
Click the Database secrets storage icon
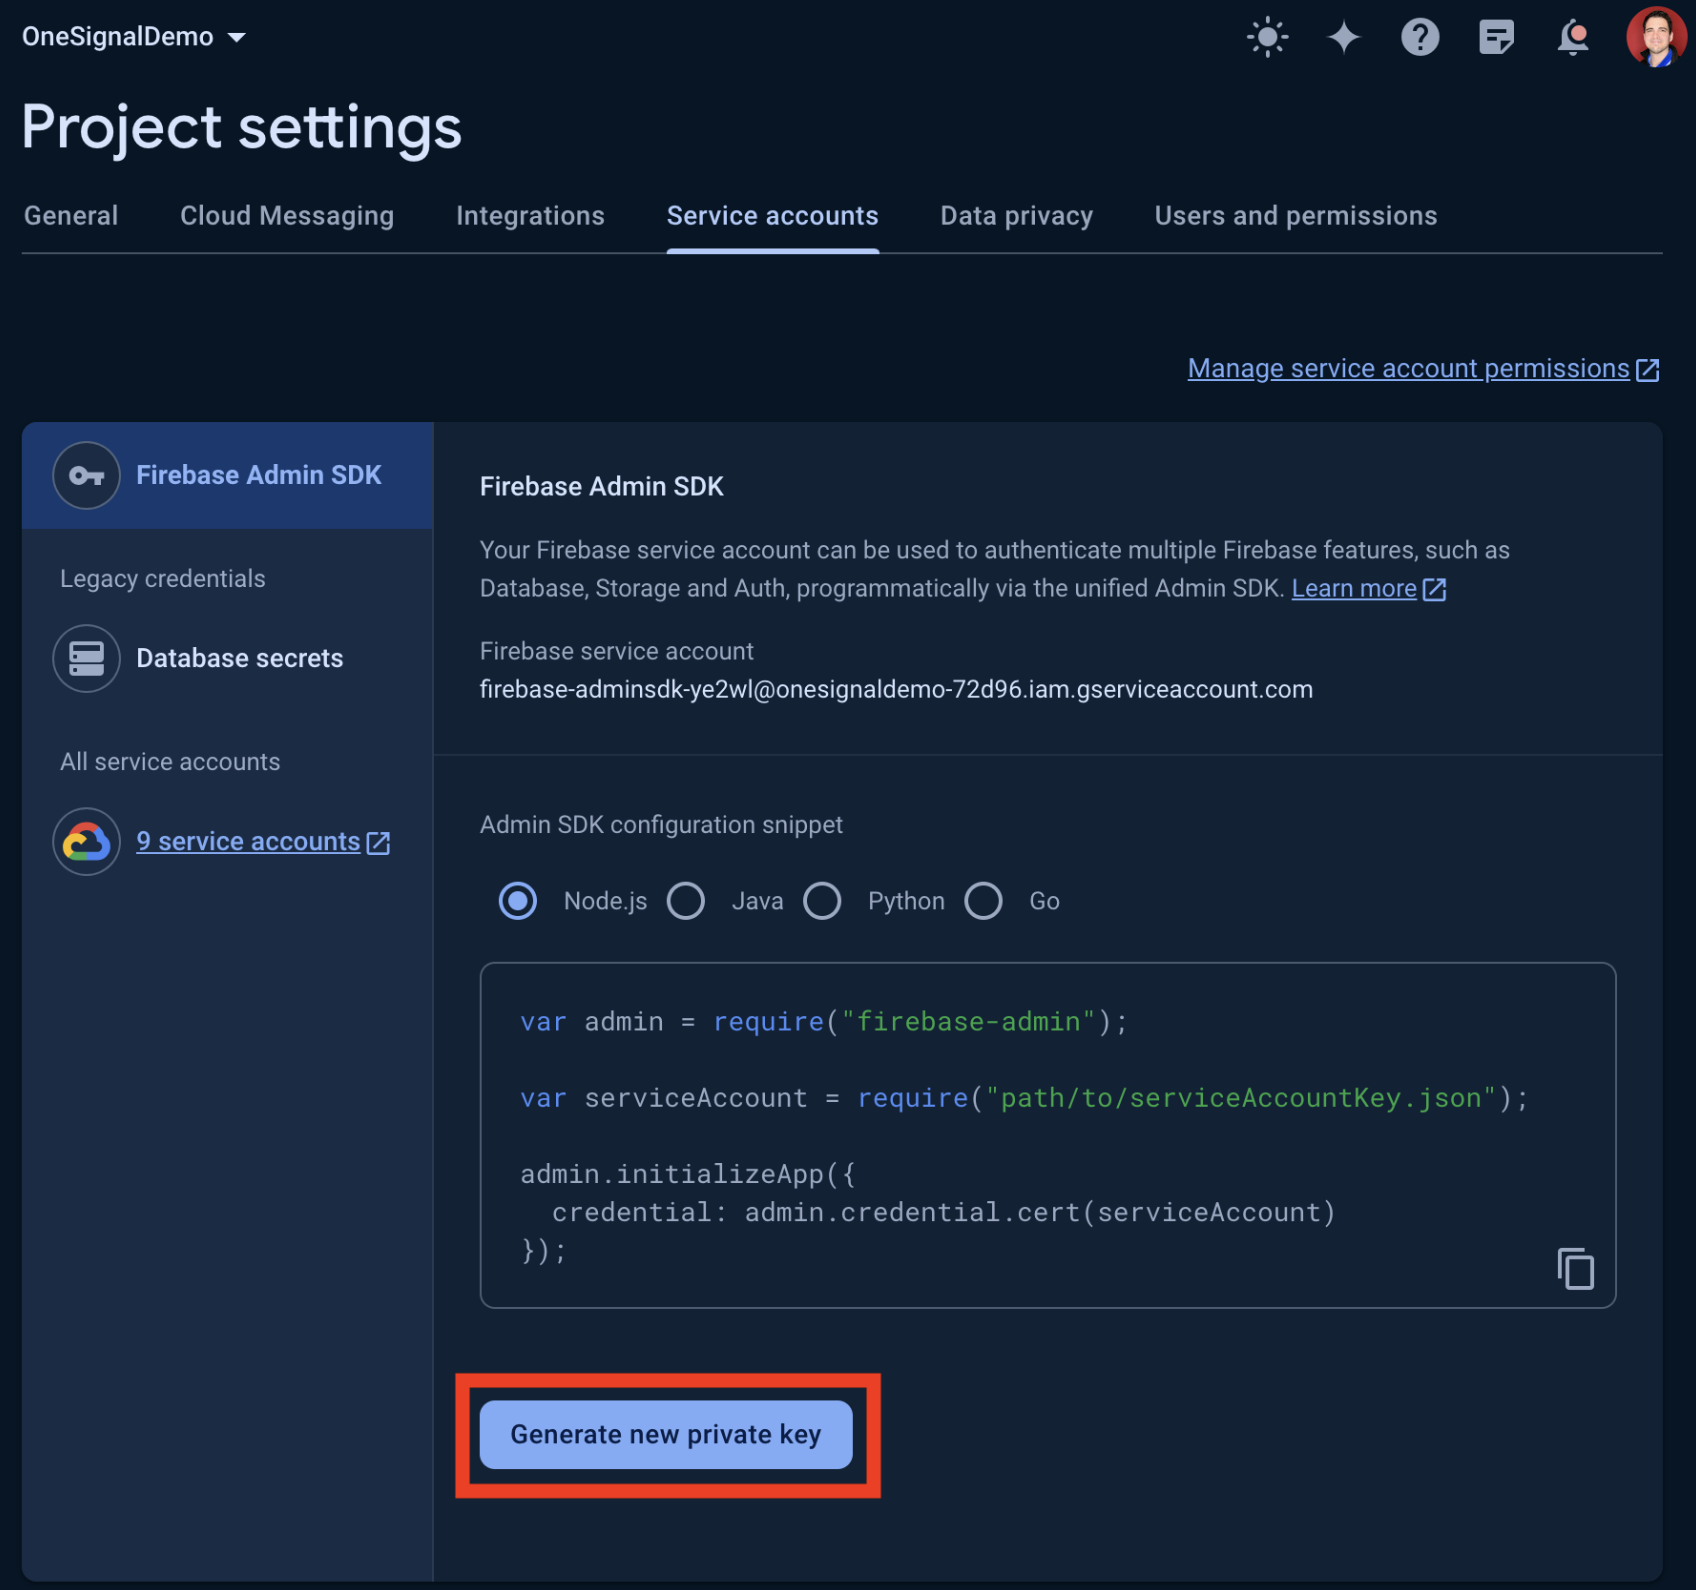(87, 658)
